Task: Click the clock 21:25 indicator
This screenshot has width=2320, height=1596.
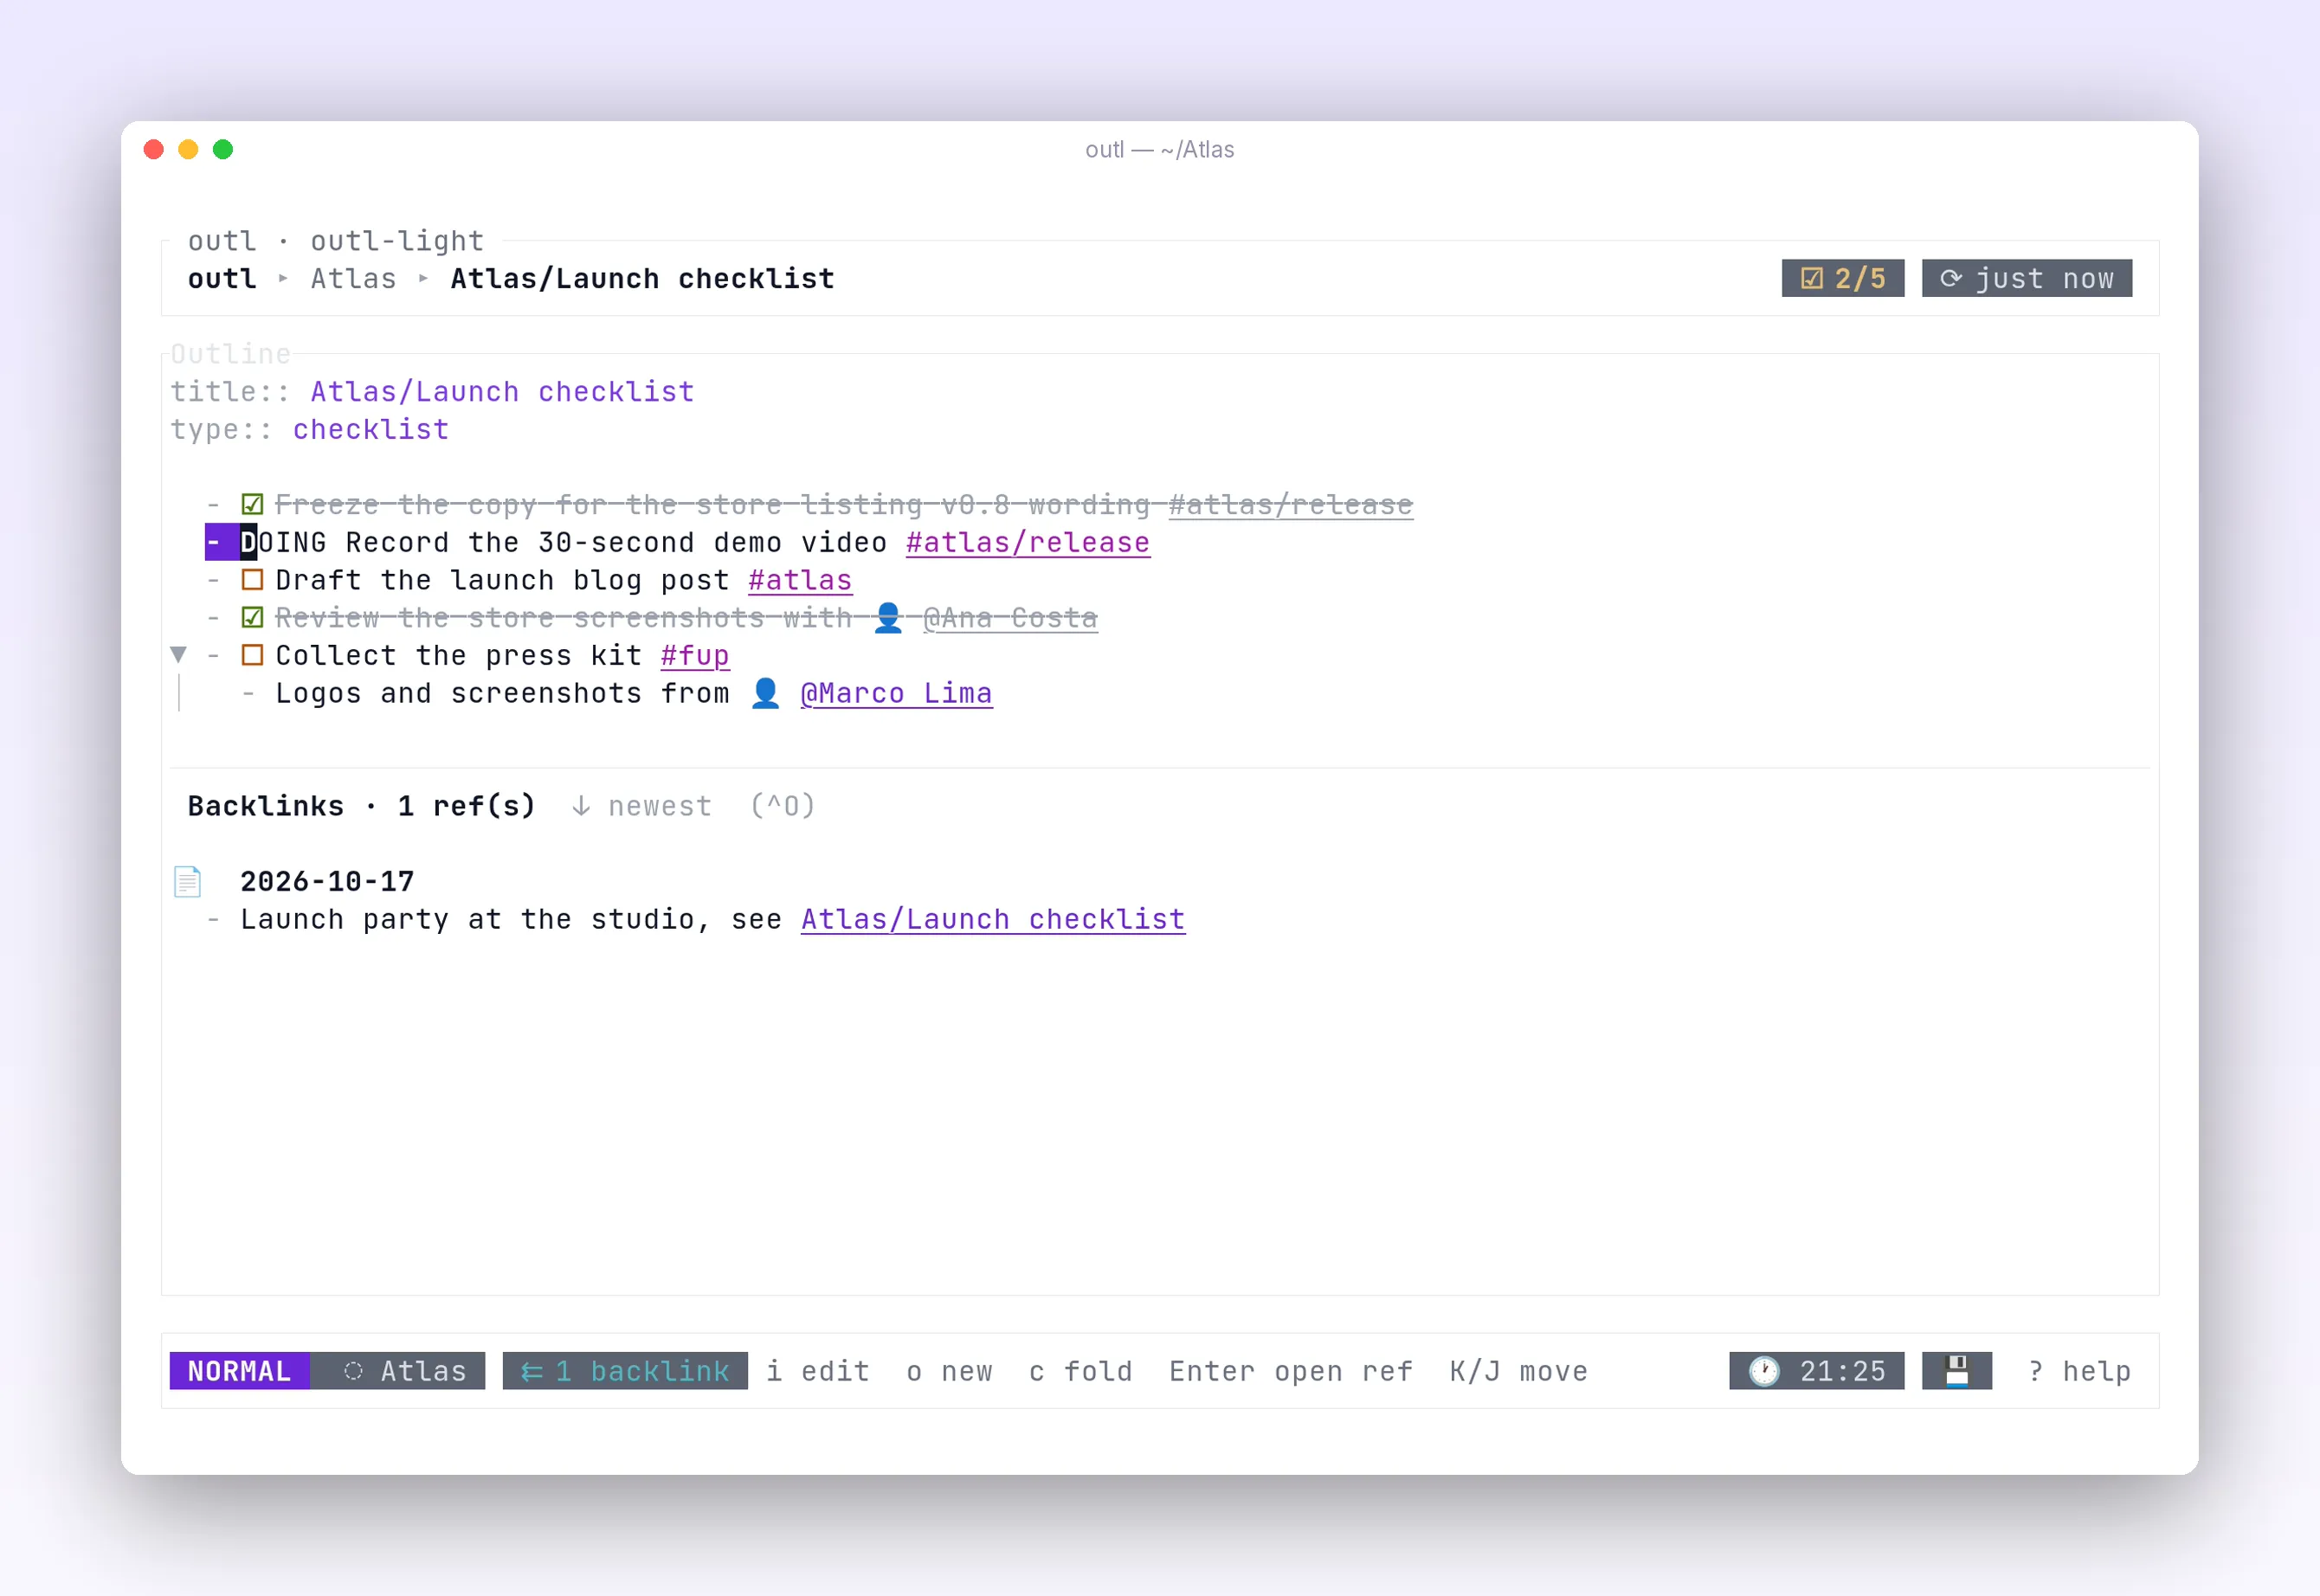Action: [1816, 1370]
